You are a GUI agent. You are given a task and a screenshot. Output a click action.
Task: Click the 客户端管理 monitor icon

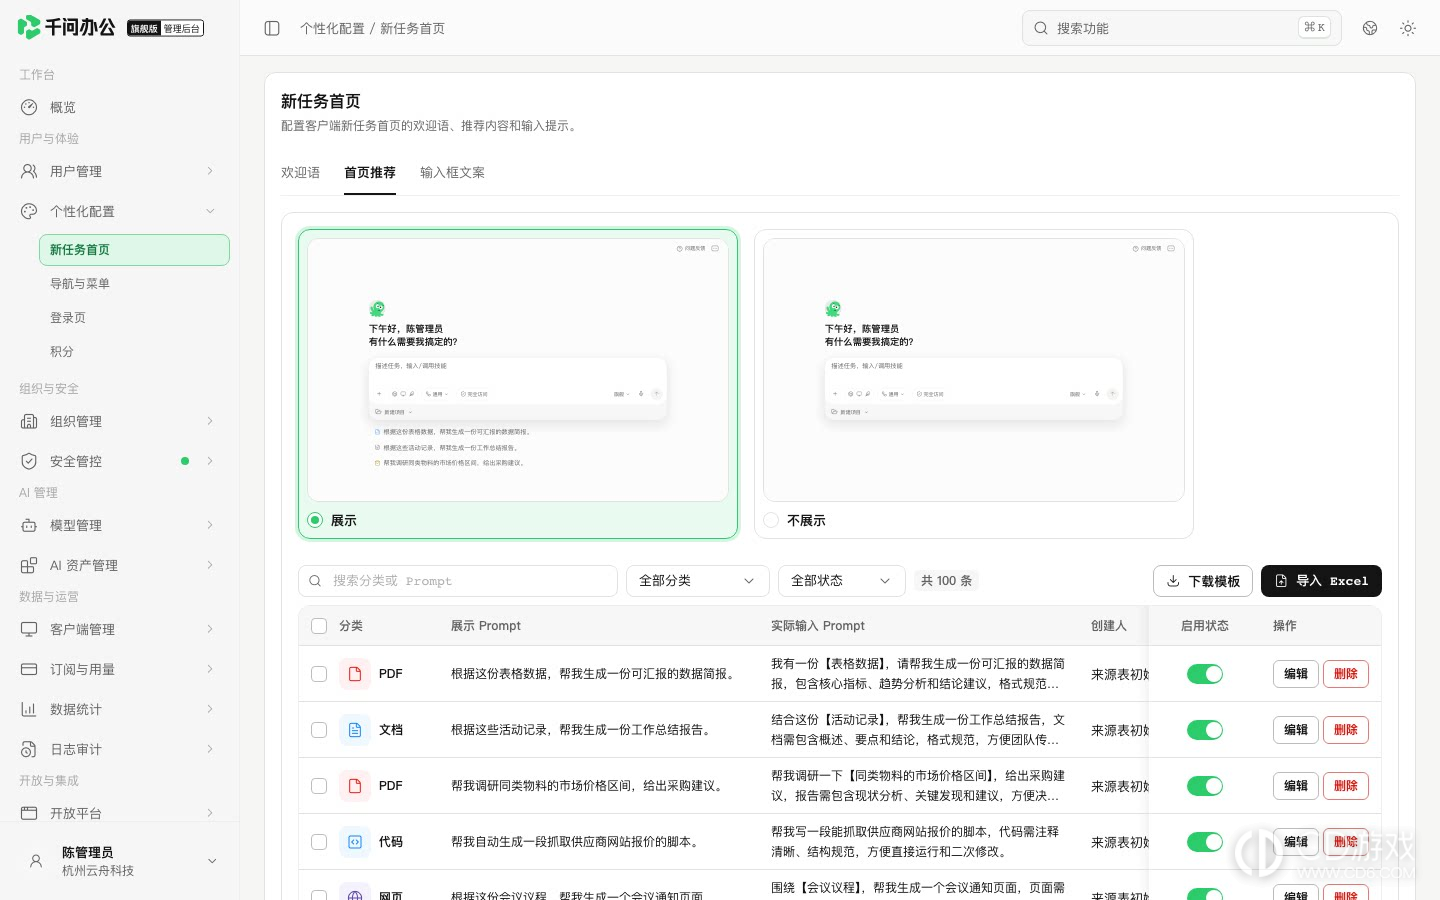pyautogui.click(x=29, y=629)
